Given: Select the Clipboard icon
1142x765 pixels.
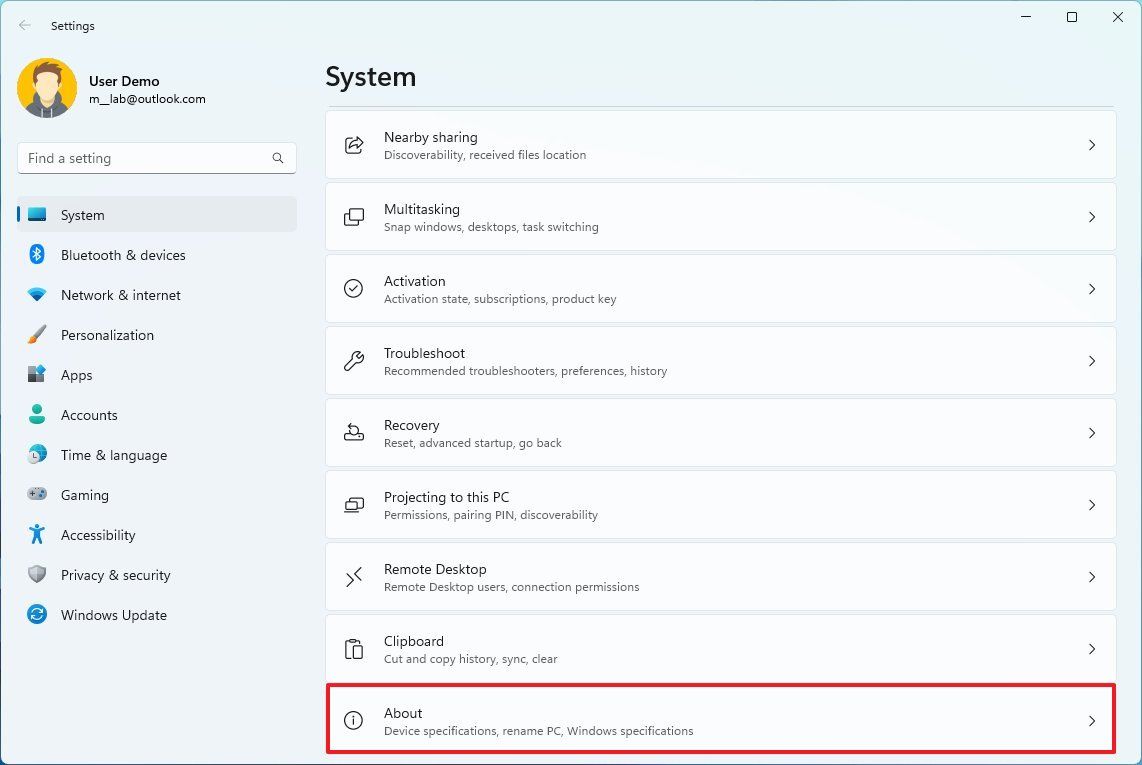Looking at the screenshot, I should 354,648.
